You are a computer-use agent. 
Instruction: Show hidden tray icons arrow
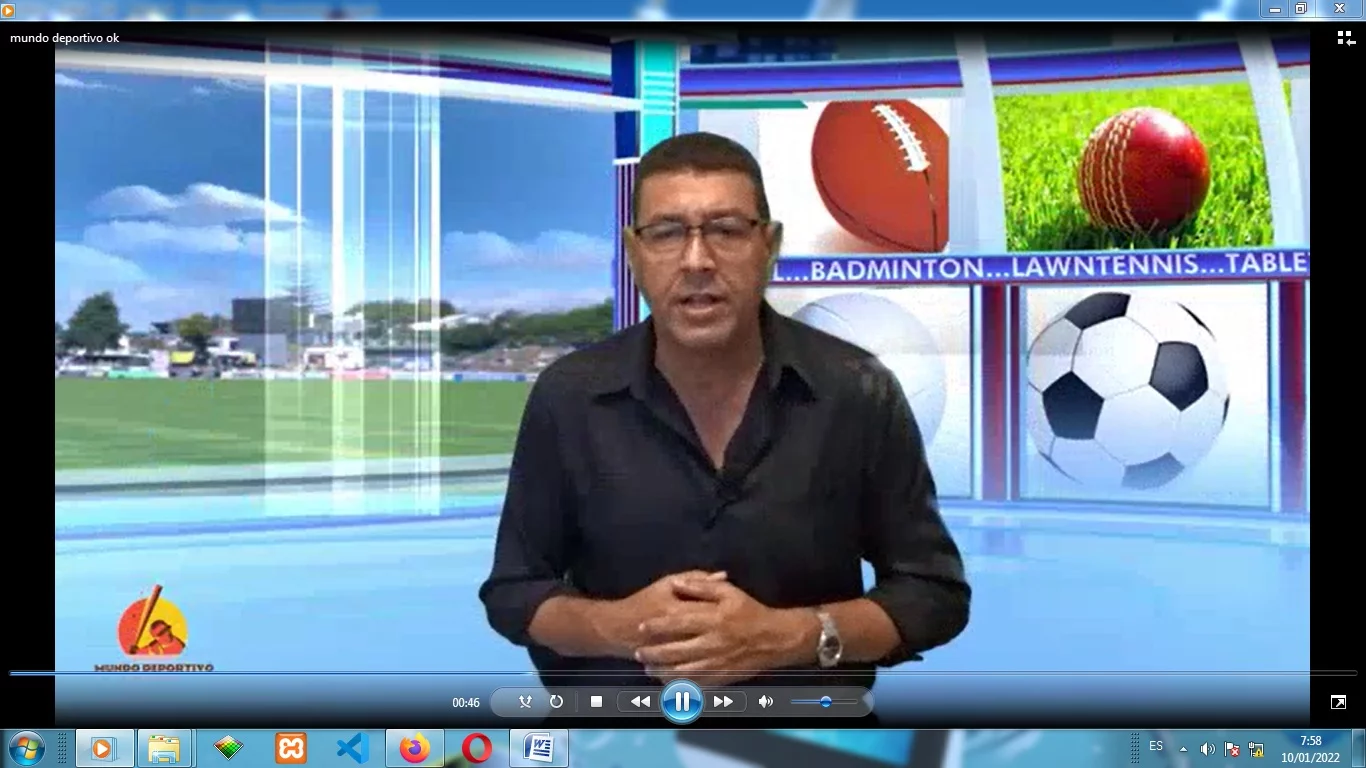coord(1184,749)
